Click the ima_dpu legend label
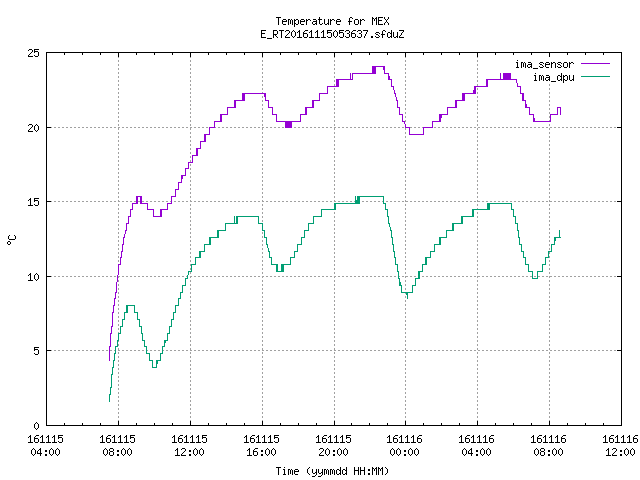640x480 pixels. click(553, 77)
